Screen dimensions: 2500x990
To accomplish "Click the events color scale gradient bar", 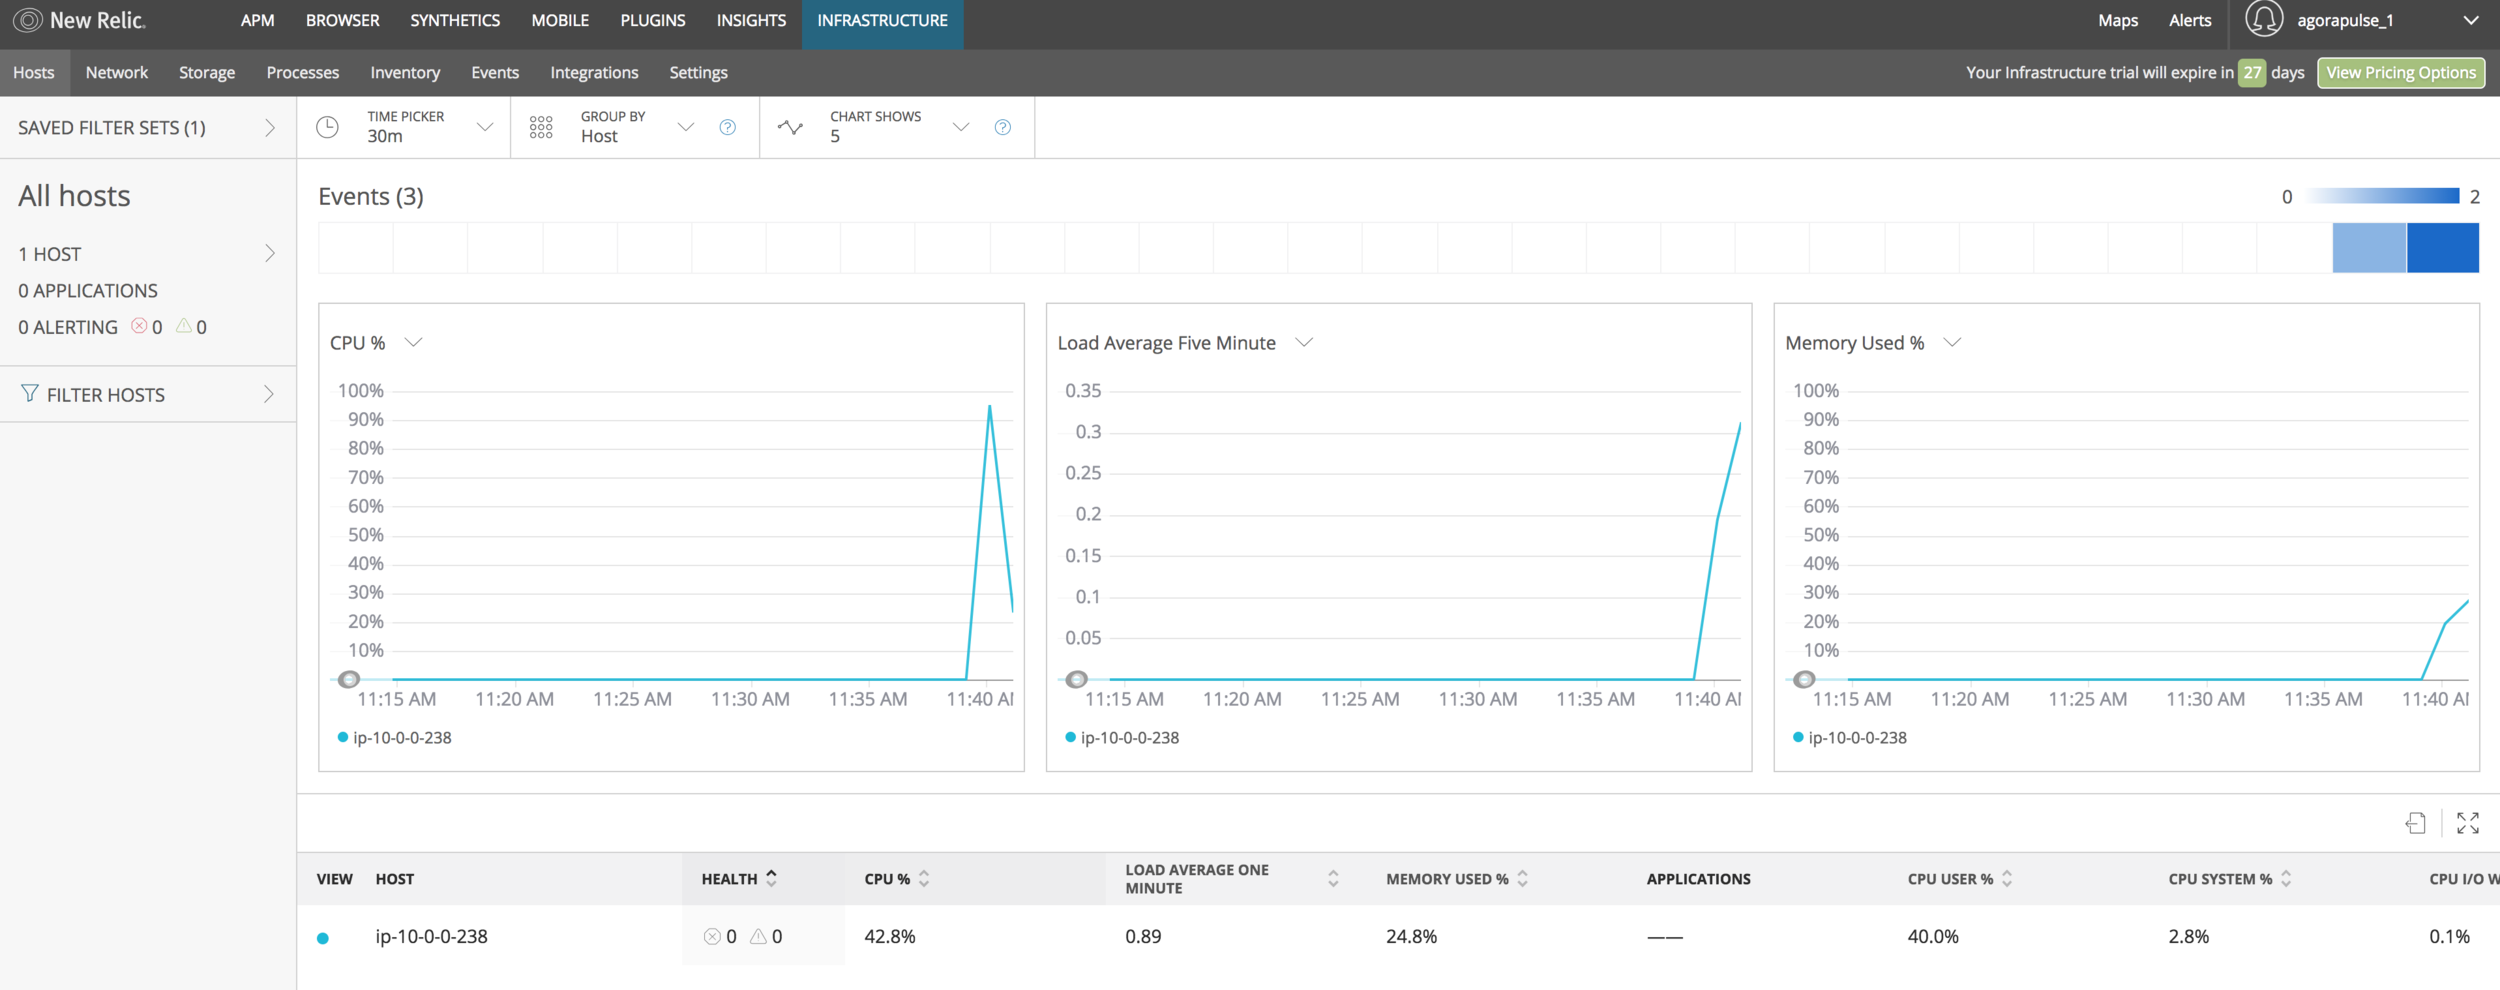I will 2383,196.
